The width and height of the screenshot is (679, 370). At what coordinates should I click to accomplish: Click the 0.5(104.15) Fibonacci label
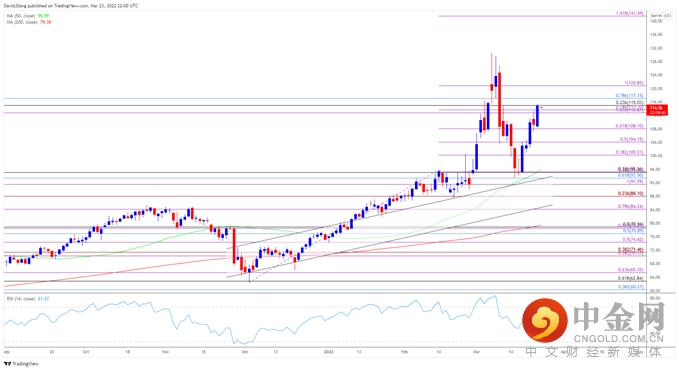click(631, 140)
